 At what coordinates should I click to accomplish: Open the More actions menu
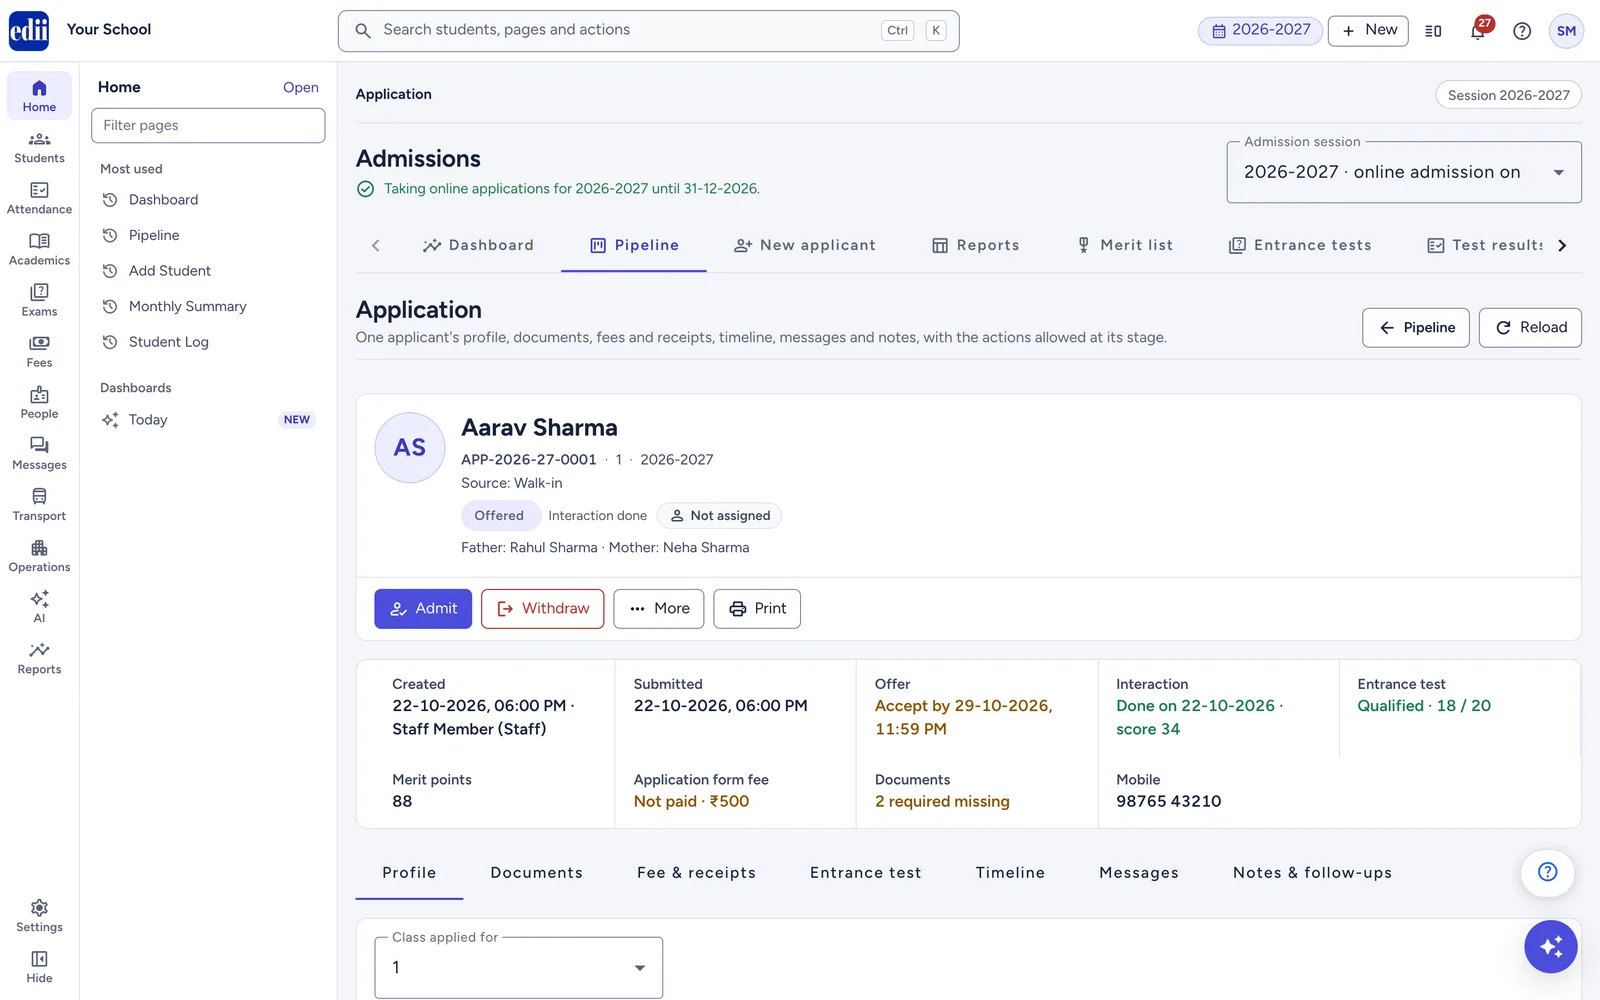pos(658,609)
